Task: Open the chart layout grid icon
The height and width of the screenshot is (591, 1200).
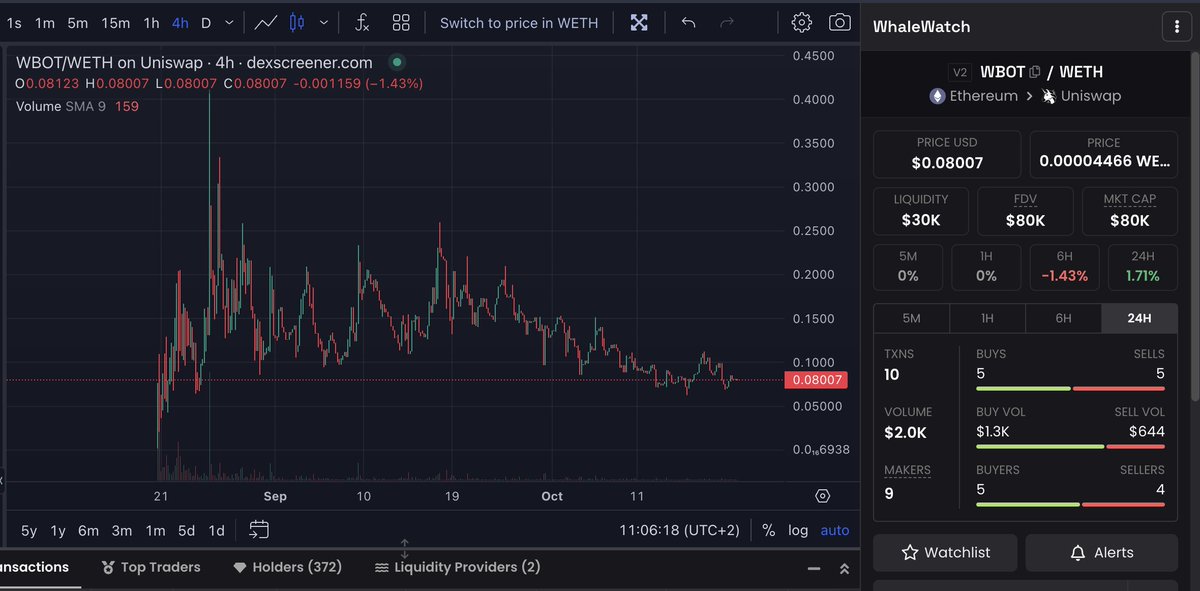Action: (x=401, y=22)
